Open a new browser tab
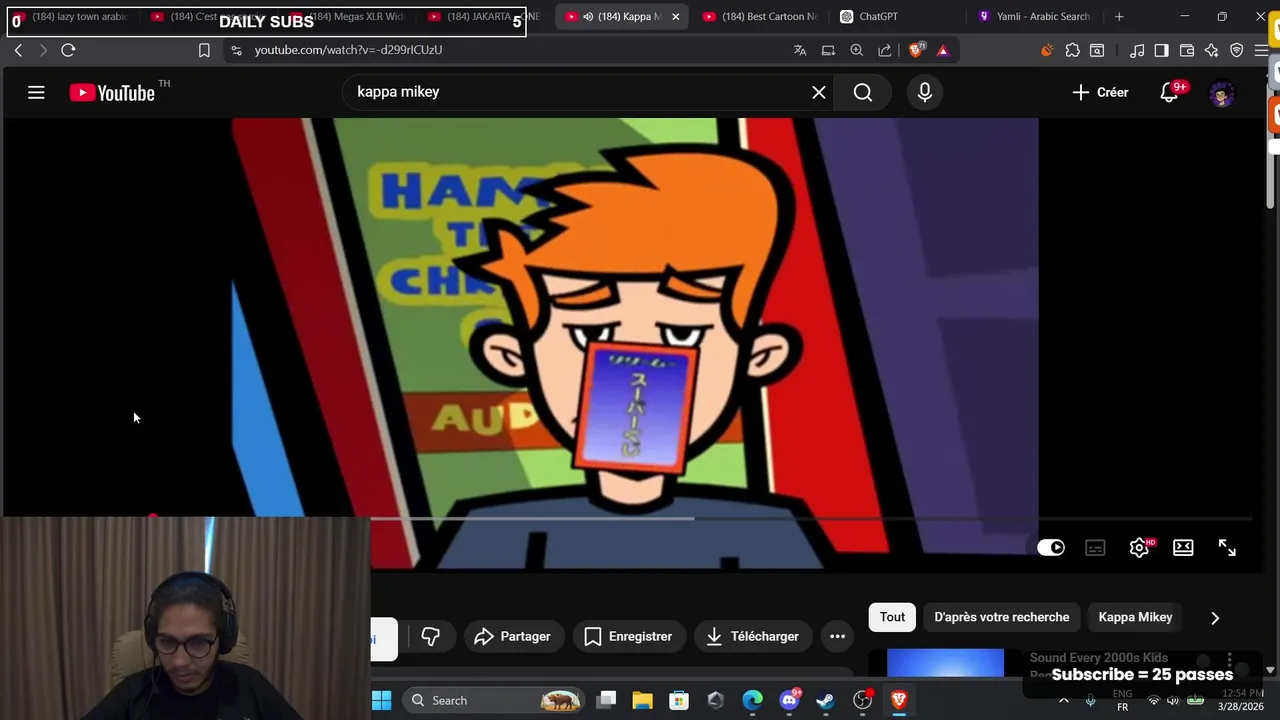Image resolution: width=1280 pixels, height=720 pixels. tap(1119, 17)
